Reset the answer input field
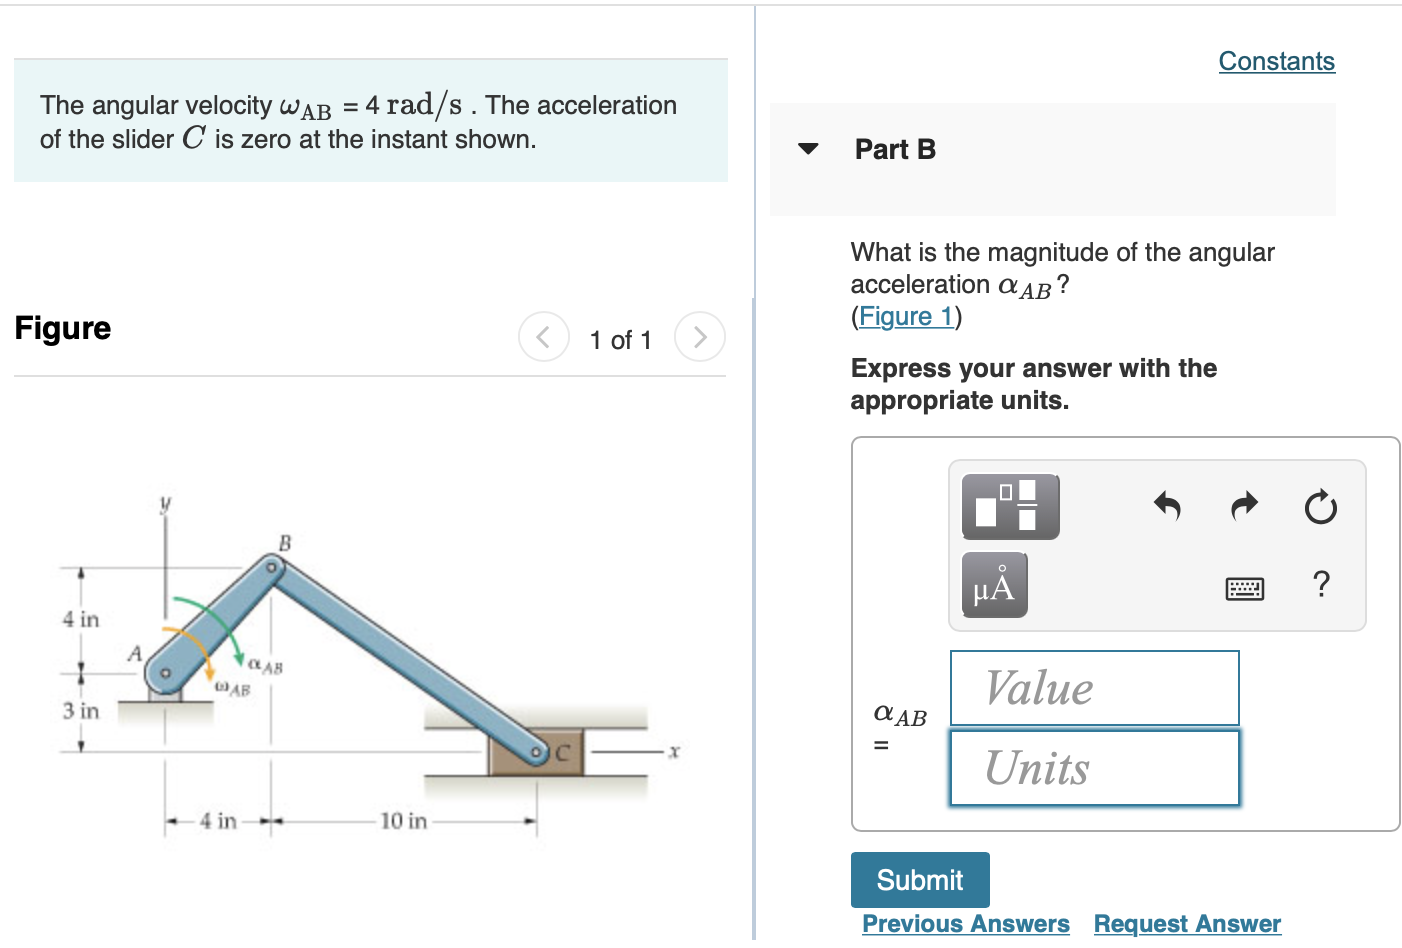 (x=1320, y=507)
